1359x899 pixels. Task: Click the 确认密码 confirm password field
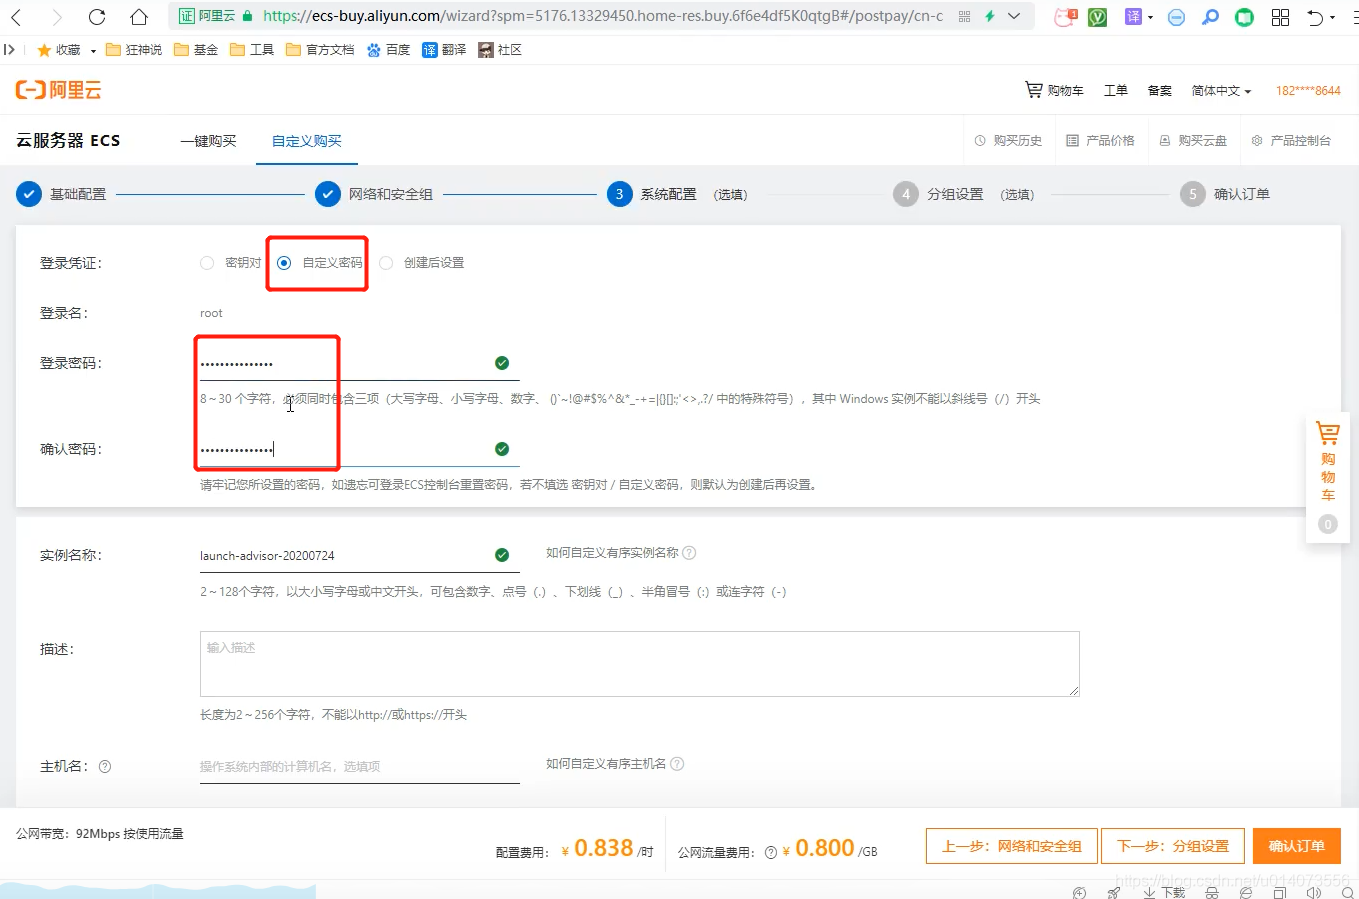tap(360, 449)
